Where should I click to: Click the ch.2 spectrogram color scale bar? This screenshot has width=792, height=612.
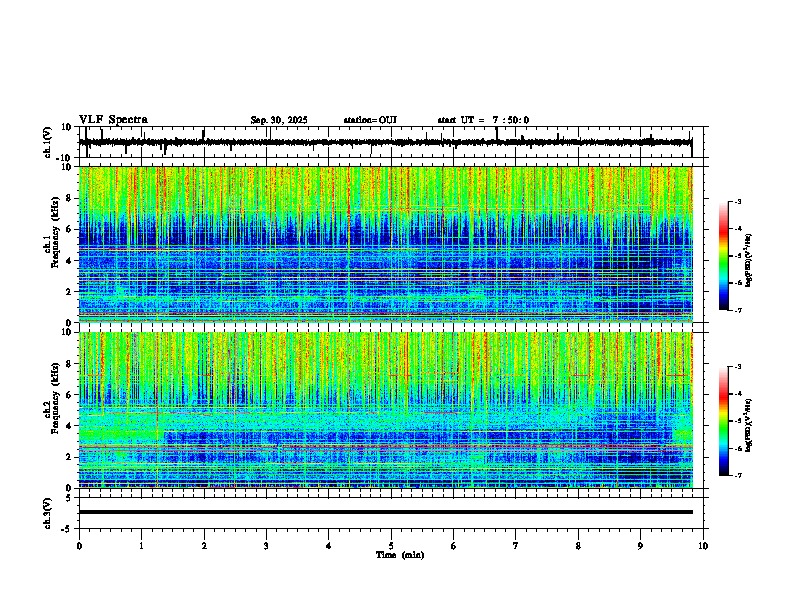724,421
